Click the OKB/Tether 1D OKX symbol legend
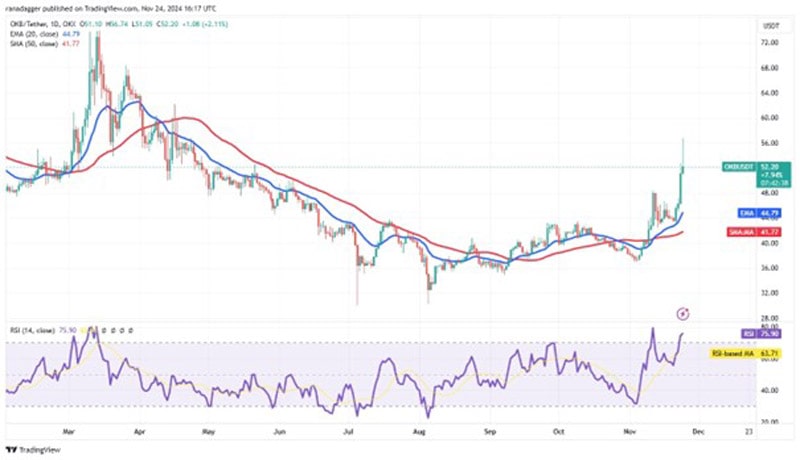The image size is (800, 460). [x=42, y=24]
